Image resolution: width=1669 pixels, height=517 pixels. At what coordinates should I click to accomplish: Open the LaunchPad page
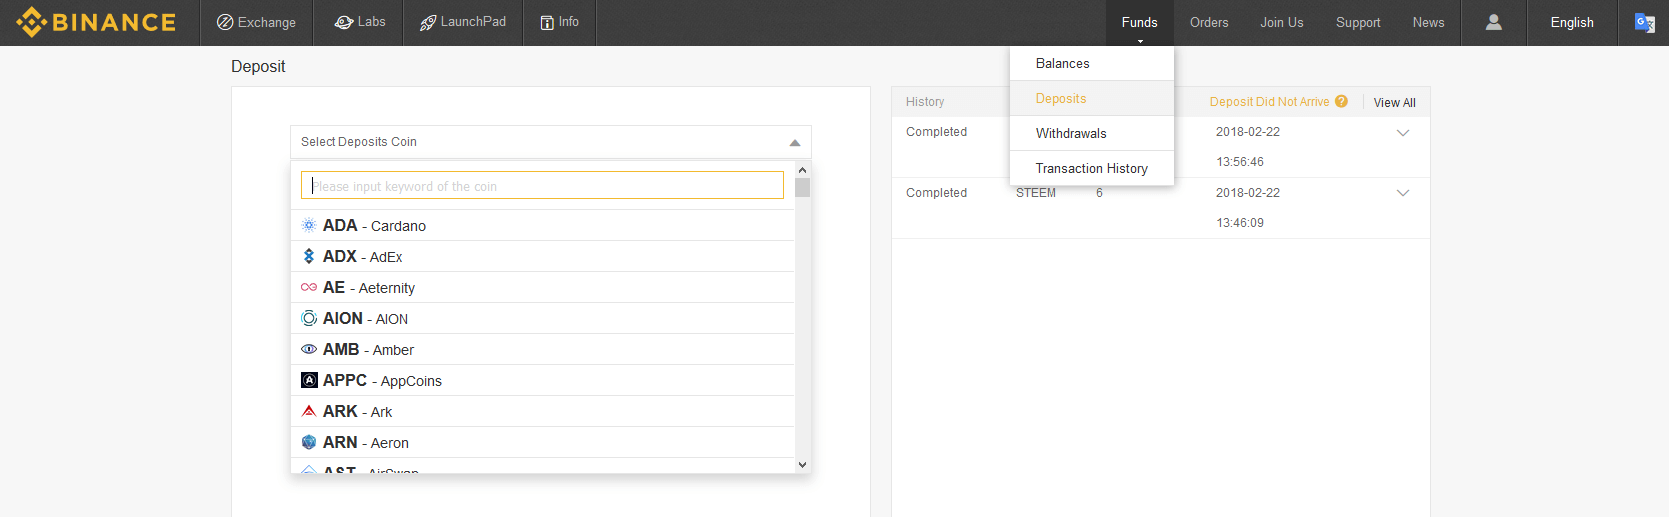pyautogui.click(x=463, y=22)
